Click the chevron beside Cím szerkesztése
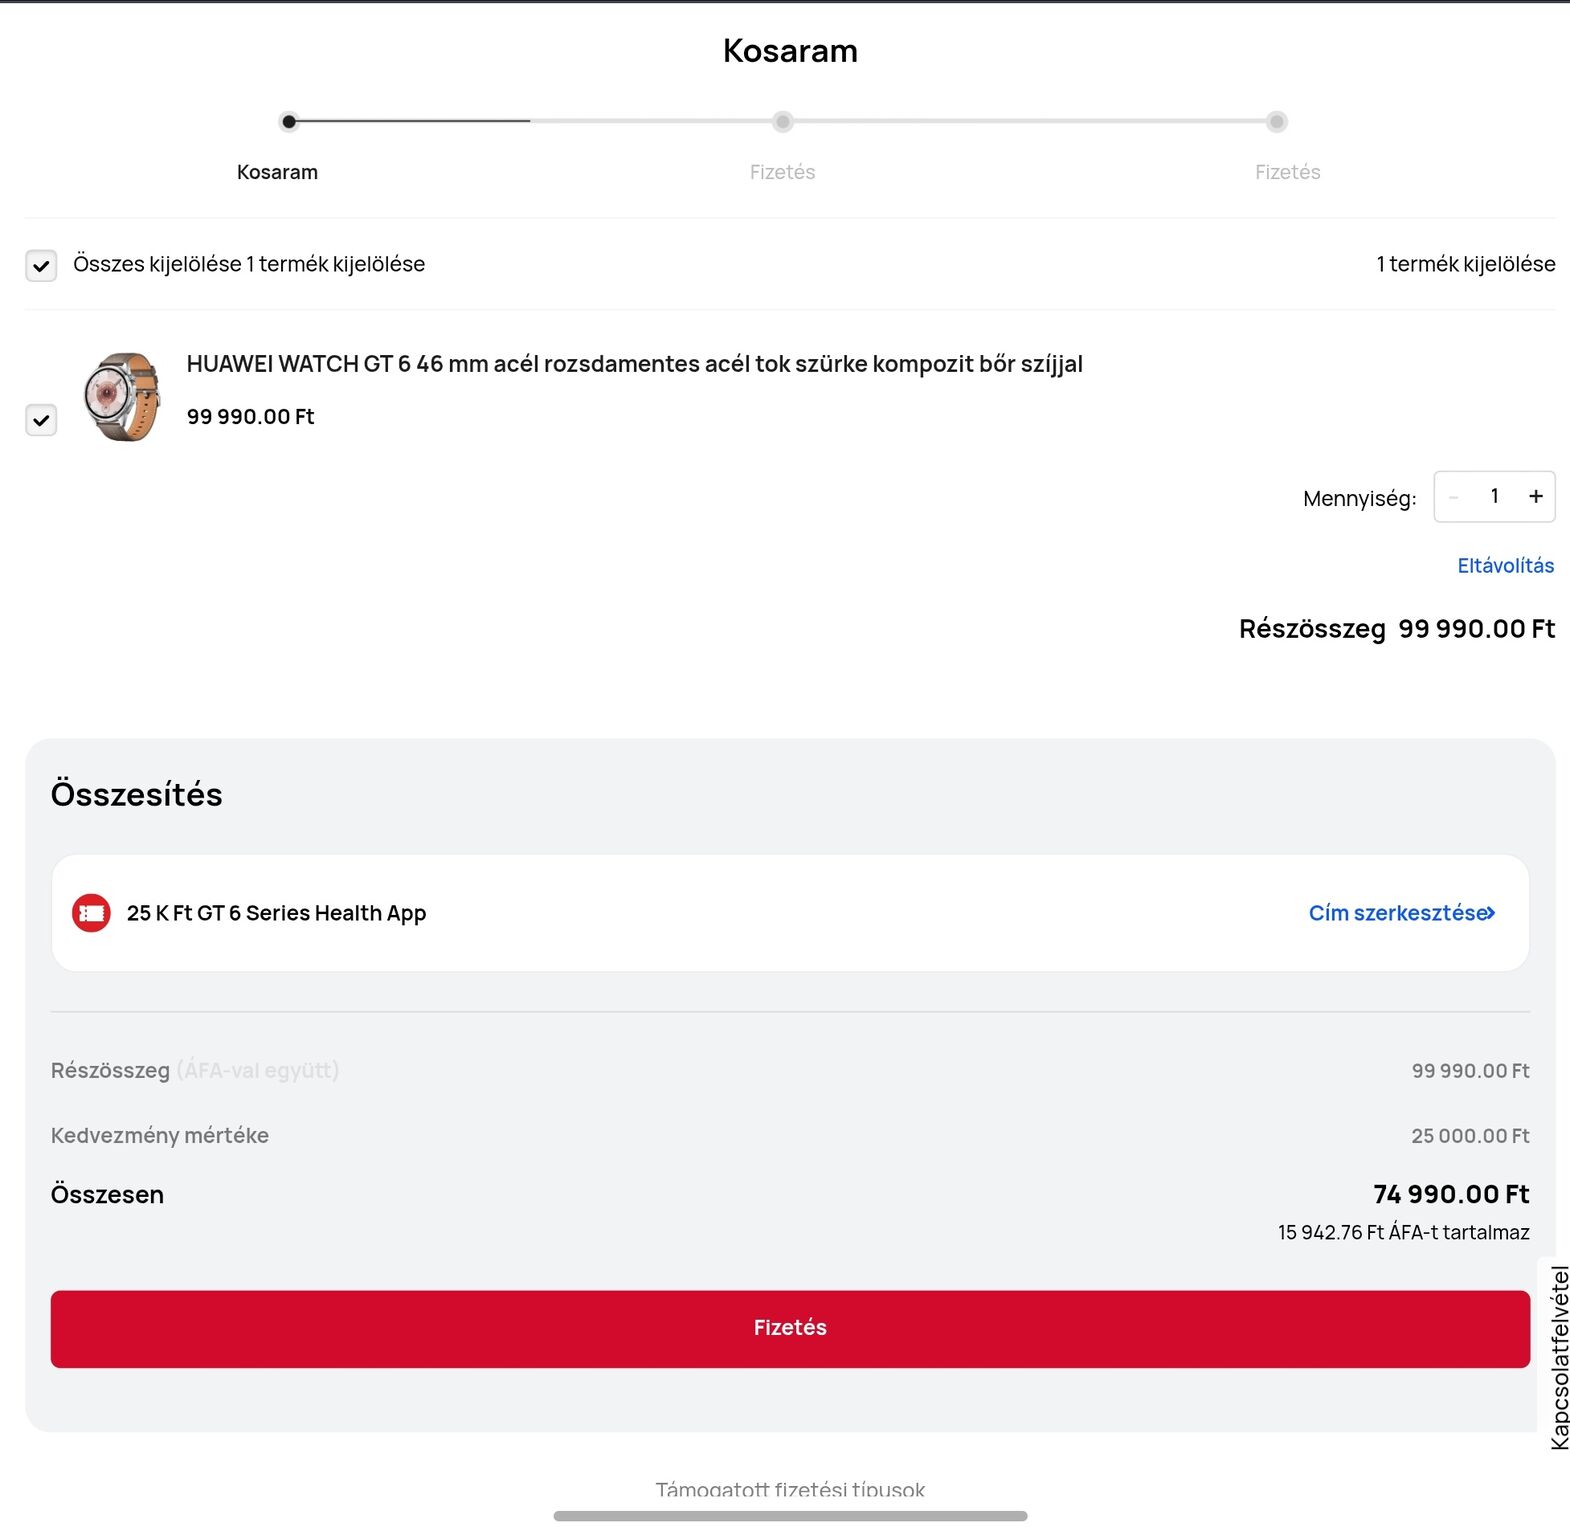Image resolution: width=1570 pixels, height=1535 pixels. click(x=1490, y=913)
